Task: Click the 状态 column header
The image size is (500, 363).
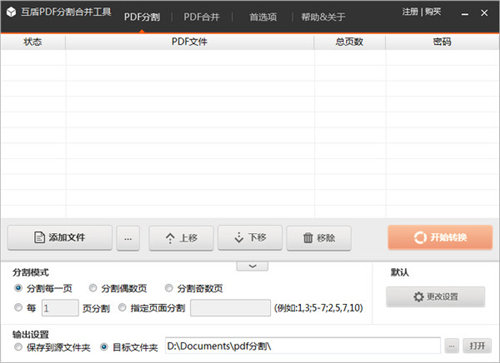Action: pos(33,42)
